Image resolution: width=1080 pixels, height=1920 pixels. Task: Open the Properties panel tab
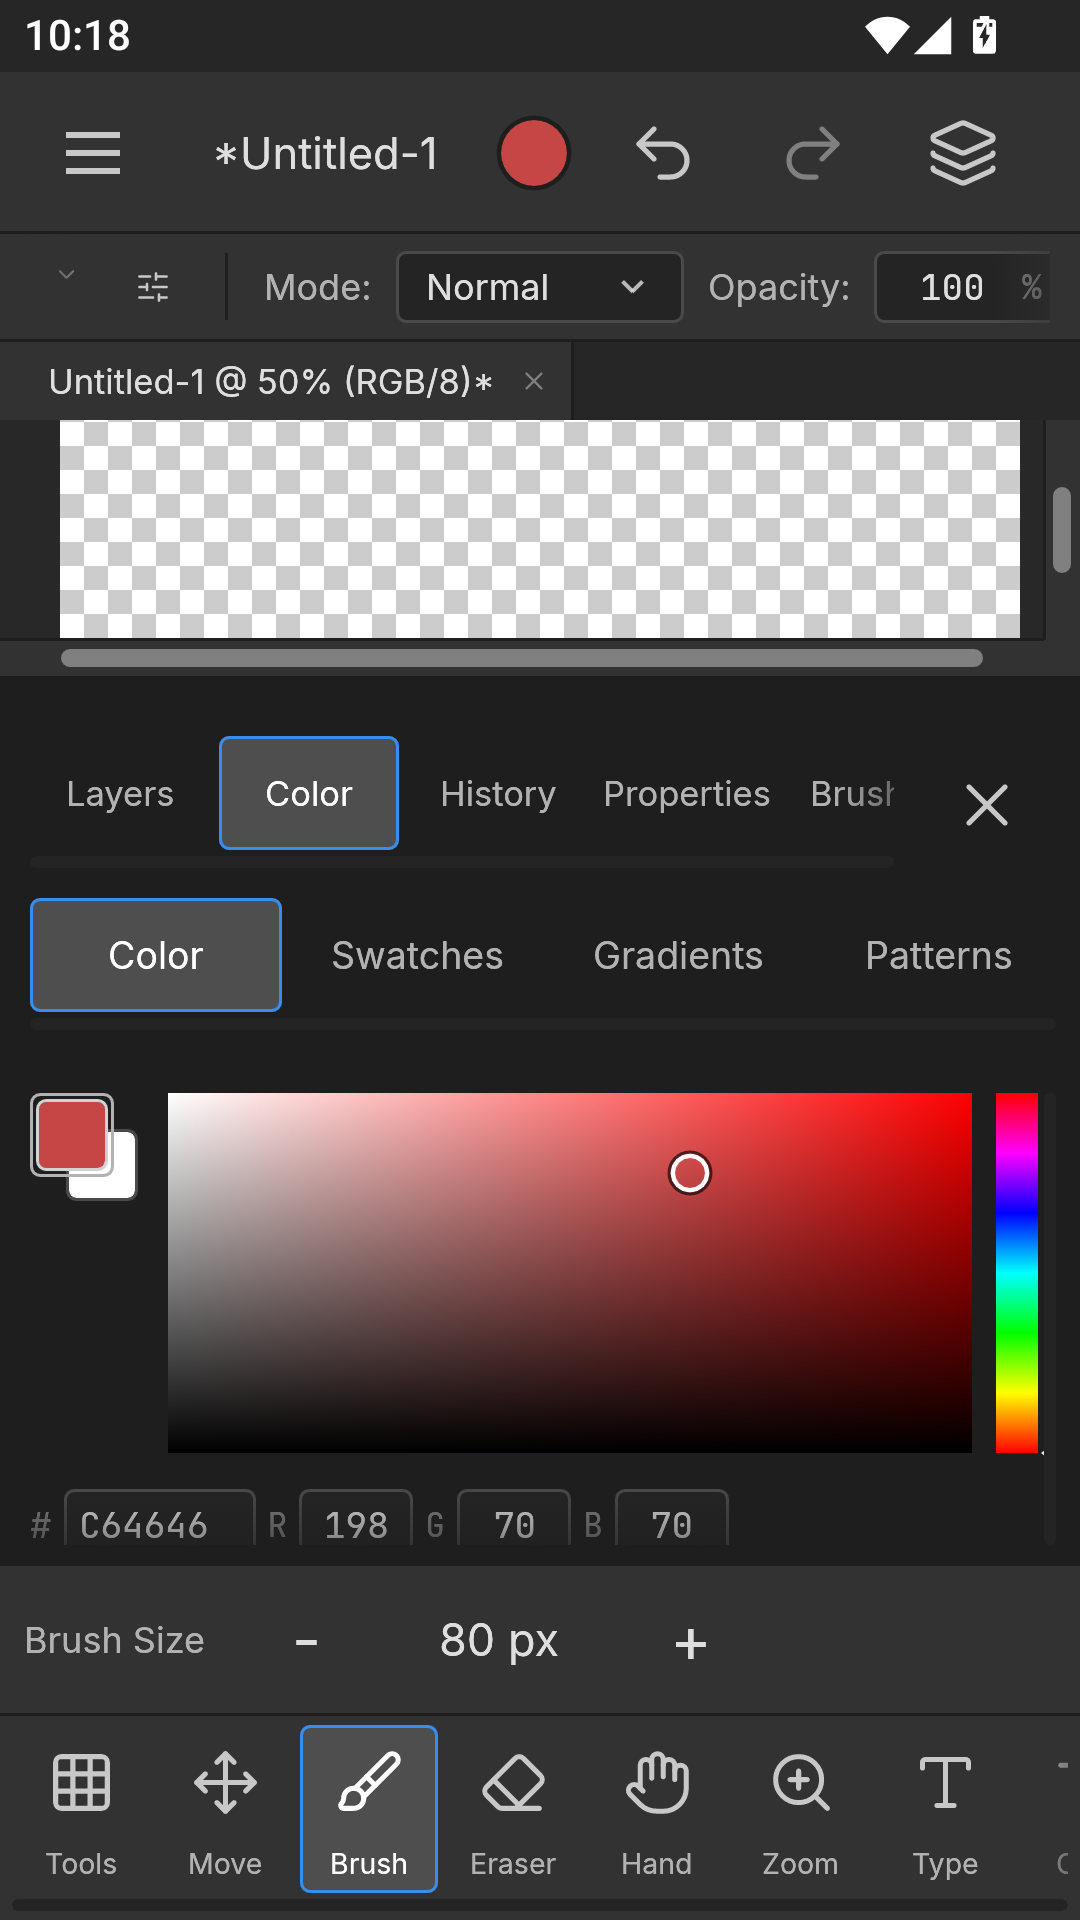tap(687, 794)
